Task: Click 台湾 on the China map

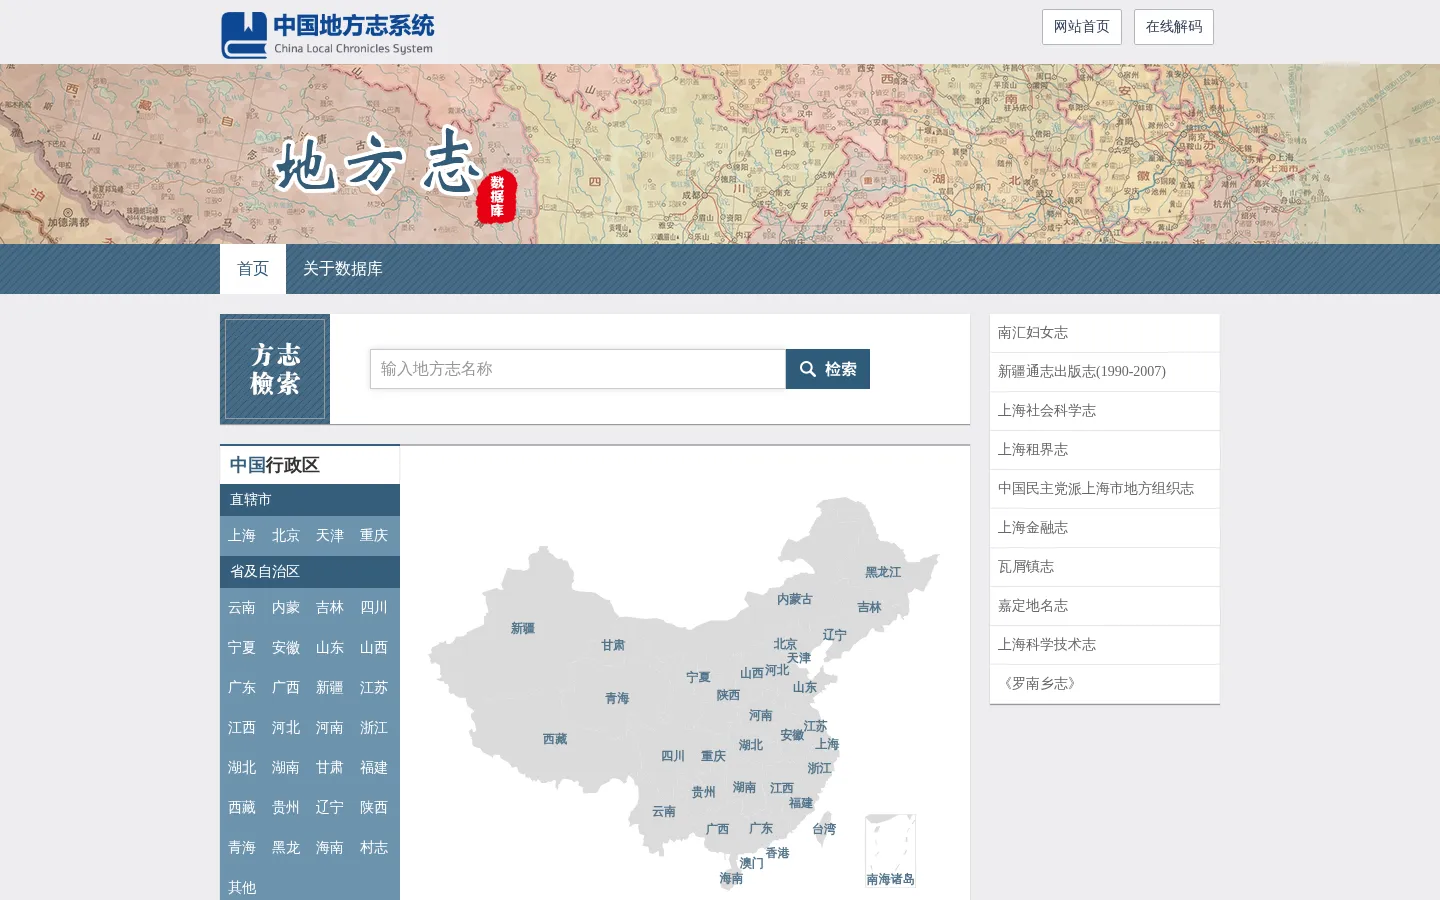Action: (824, 829)
